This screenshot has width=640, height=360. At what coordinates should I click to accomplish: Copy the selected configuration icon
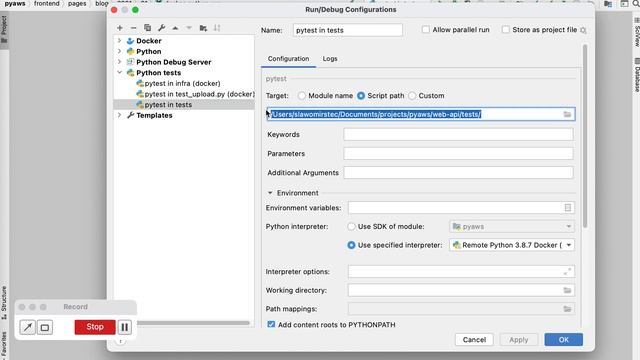coord(147,28)
